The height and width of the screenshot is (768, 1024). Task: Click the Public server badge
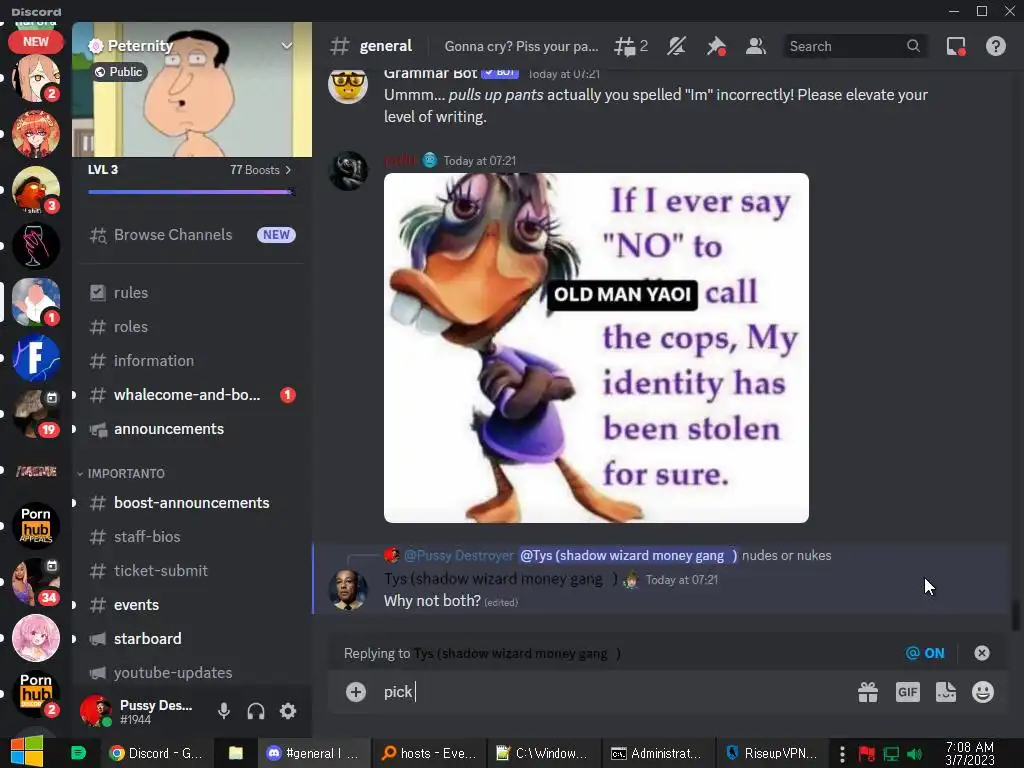point(118,72)
